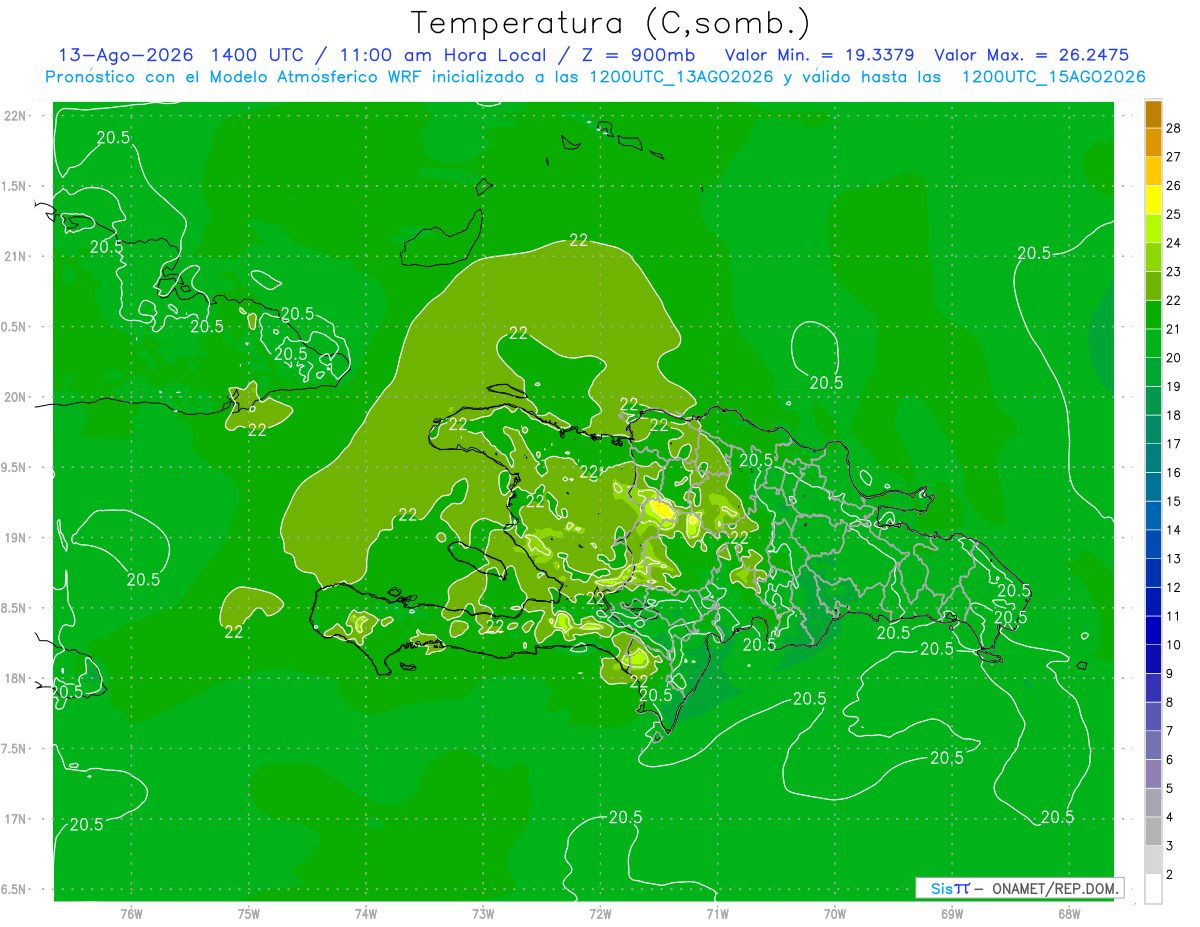The width and height of the screenshot is (1200, 927).
Task: Click the '20' label on the color scale
Action: [x=1174, y=358]
